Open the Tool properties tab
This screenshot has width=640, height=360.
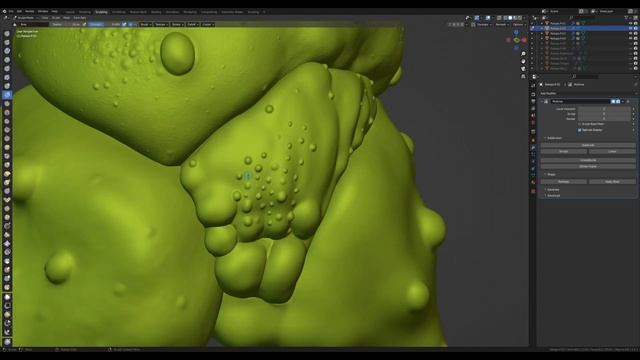pyautogui.click(x=533, y=85)
